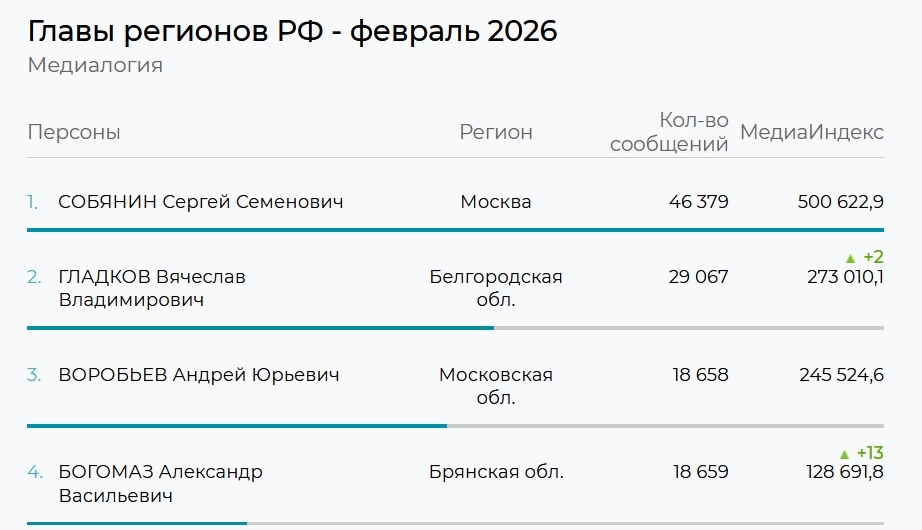The height and width of the screenshot is (530, 922).
Task: Click Воробьев's MediaIndex progress bar
Action: tap(237, 426)
